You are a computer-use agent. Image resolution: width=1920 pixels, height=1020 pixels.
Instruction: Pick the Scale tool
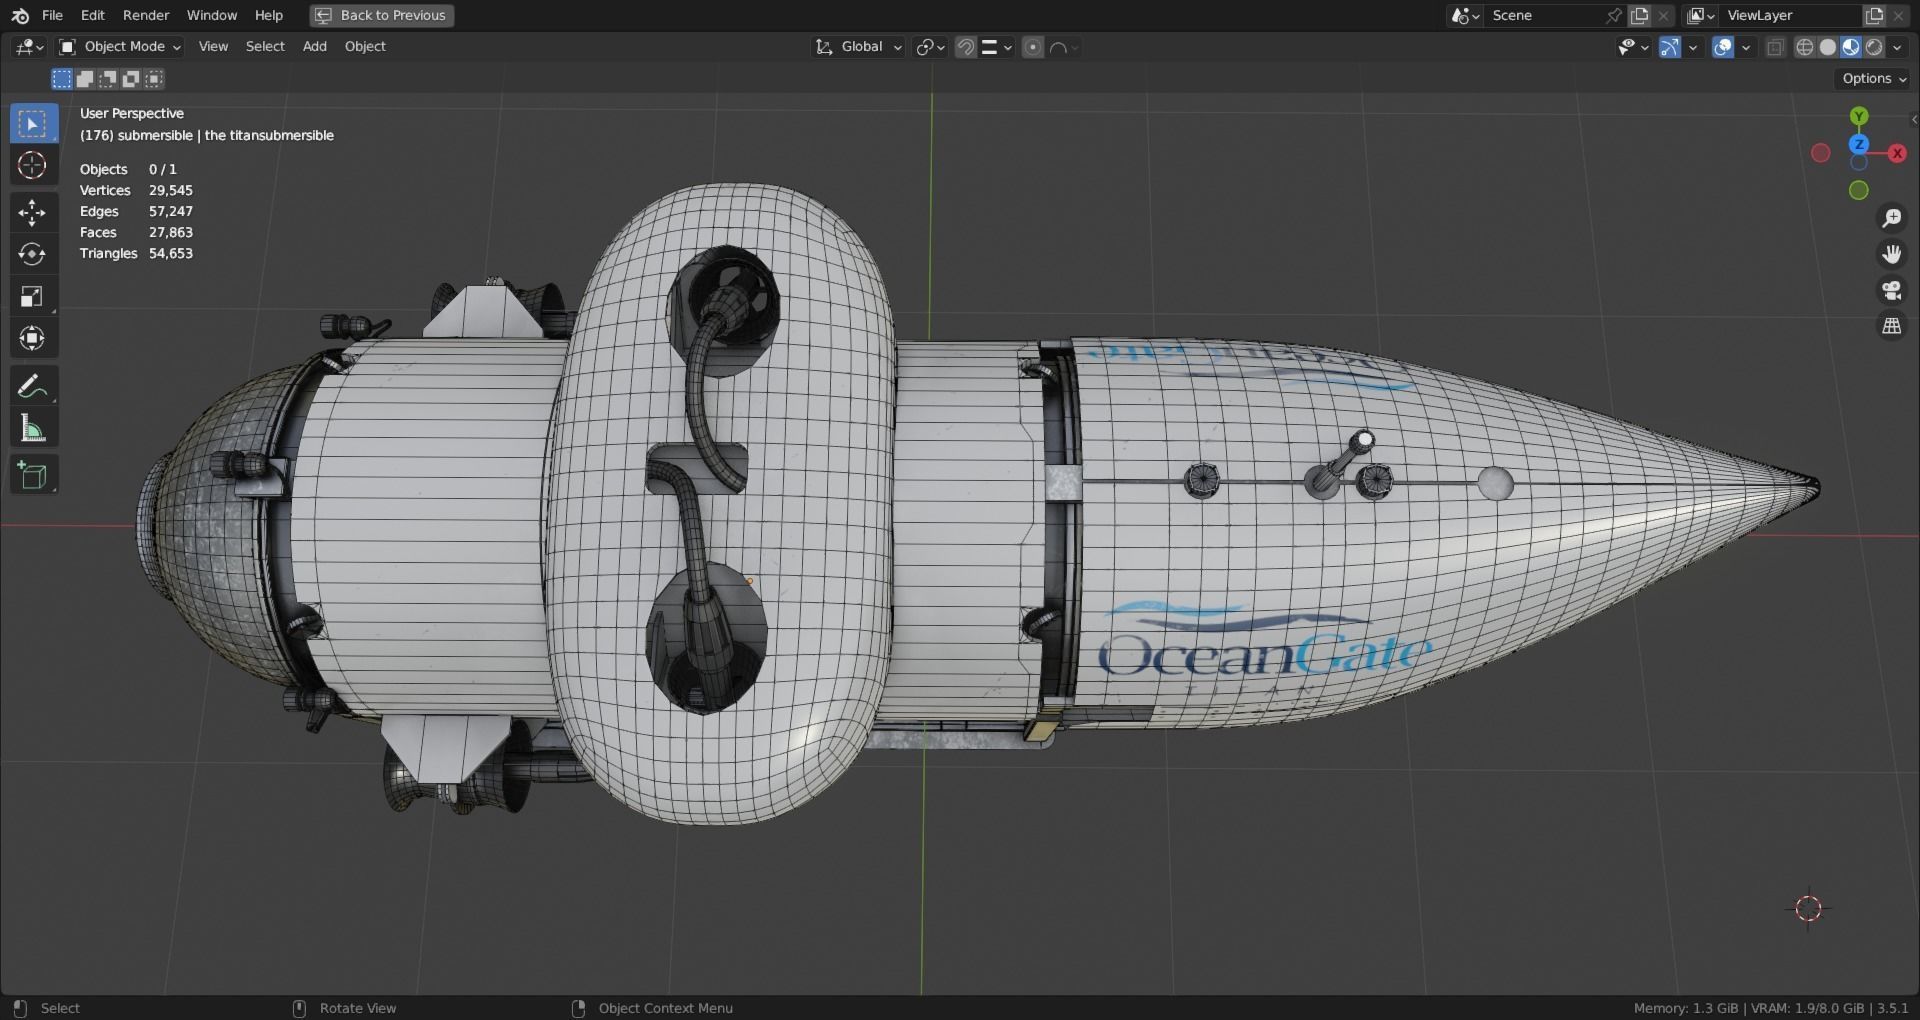click(33, 296)
